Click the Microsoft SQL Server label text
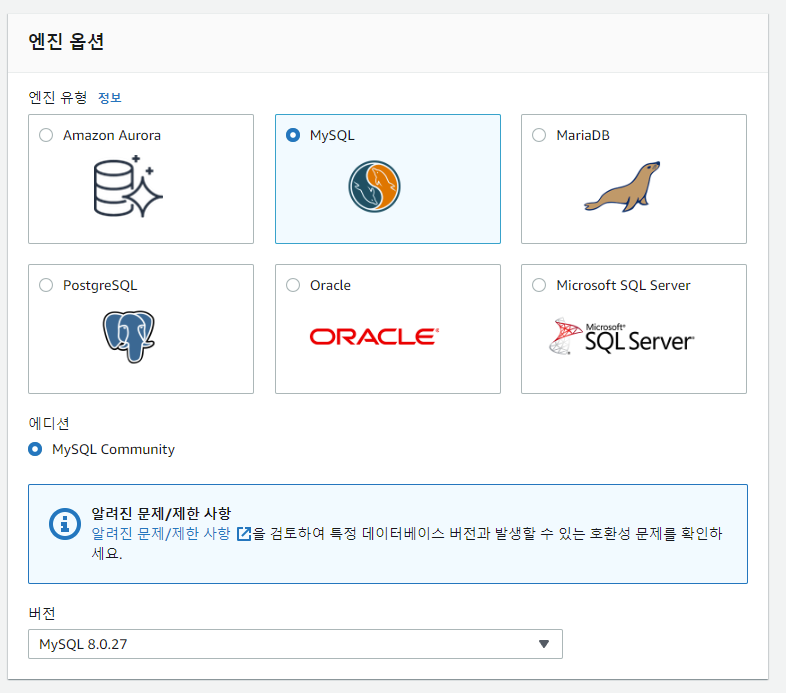The width and height of the screenshot is (786, 693). tap(623, 285)
